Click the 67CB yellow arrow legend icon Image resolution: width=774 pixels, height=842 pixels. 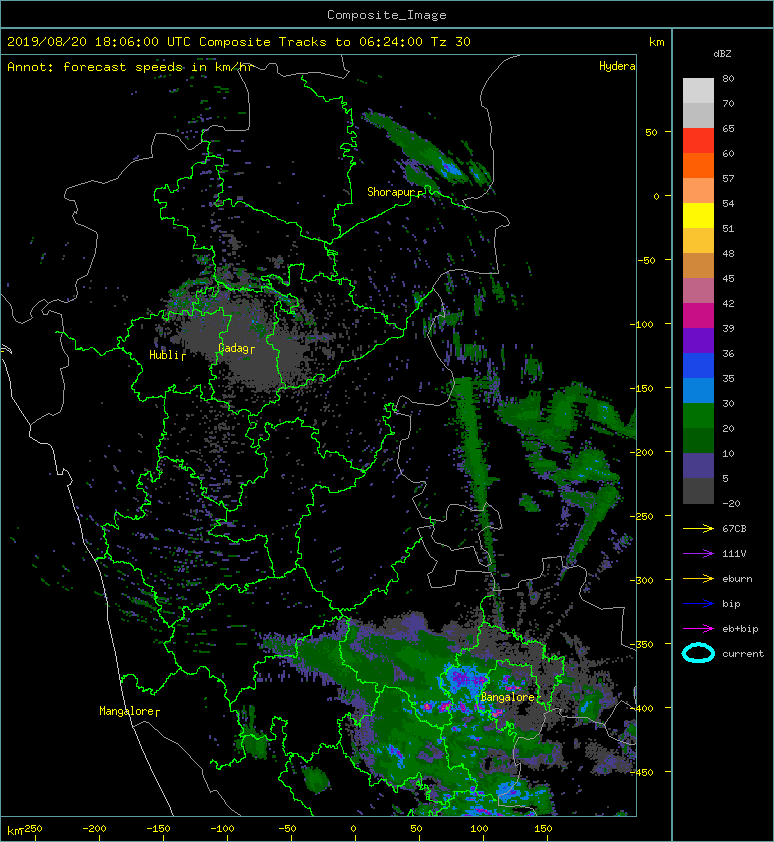coord(698,528)
